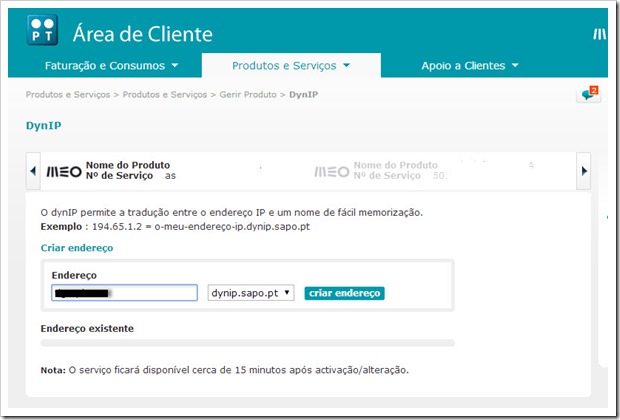Expand the Faturação e Consumos dropdown arrow
The width and height of the screenshot is (620, 420).
(x=175, y=65)
